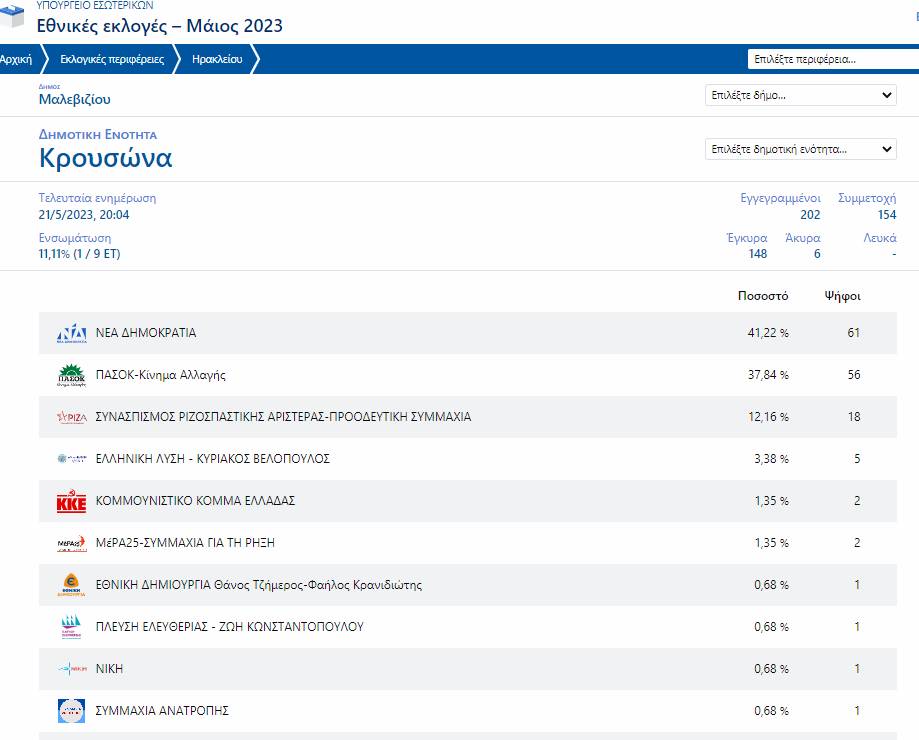Click the ΝΙΚΗ party logo

[72, 669]
